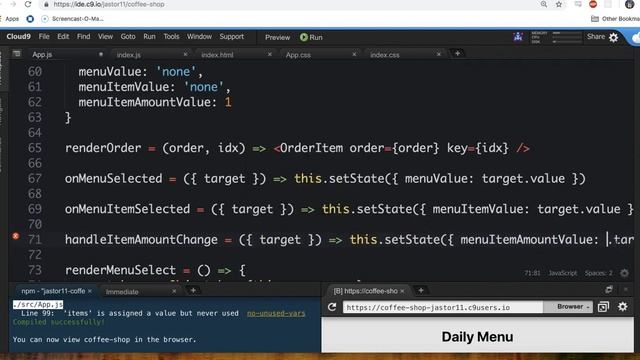Open Screencast-O-Matic bookmark
Screen dimensions: 640x360
[73, 19]
